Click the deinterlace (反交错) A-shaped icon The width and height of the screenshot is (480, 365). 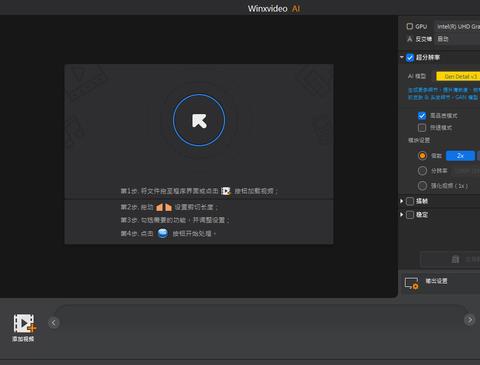point(410,39)
